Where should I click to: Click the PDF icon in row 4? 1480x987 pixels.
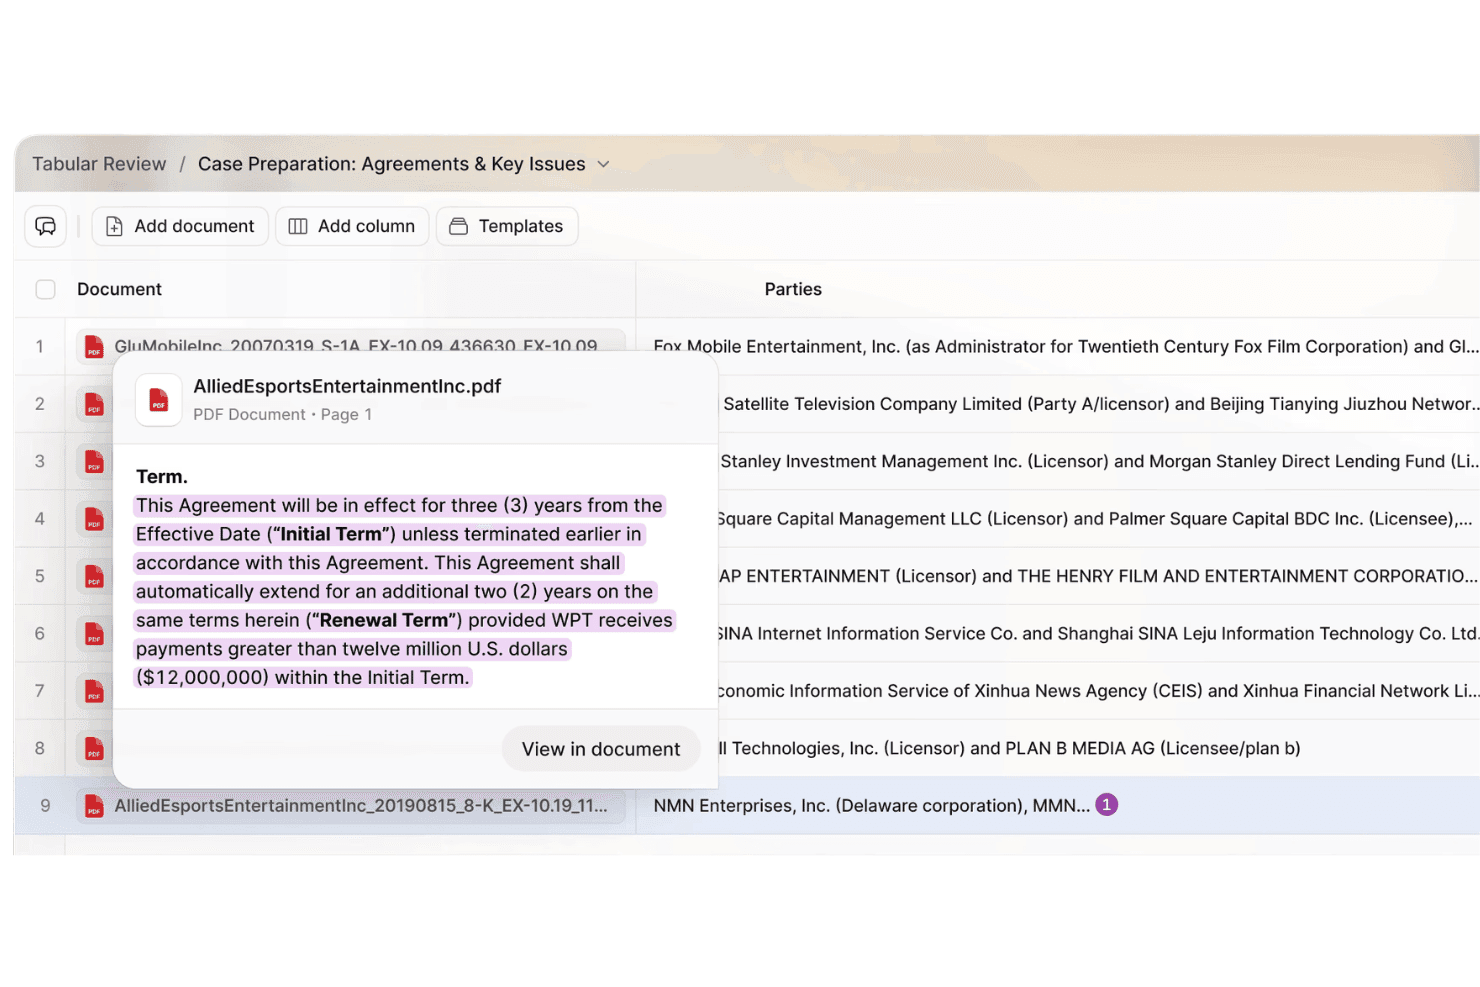(94, 519)
